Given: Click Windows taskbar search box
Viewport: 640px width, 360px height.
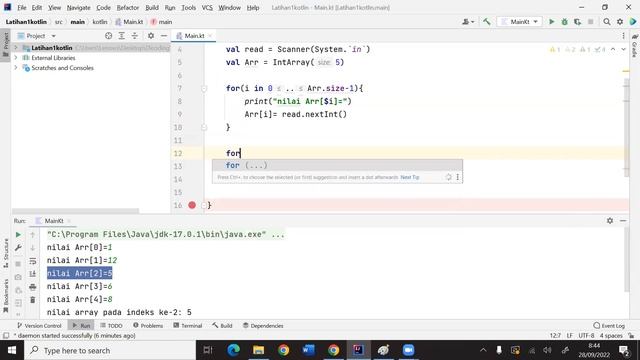Looking at the screenshot, I should click(x=110, y=350).
